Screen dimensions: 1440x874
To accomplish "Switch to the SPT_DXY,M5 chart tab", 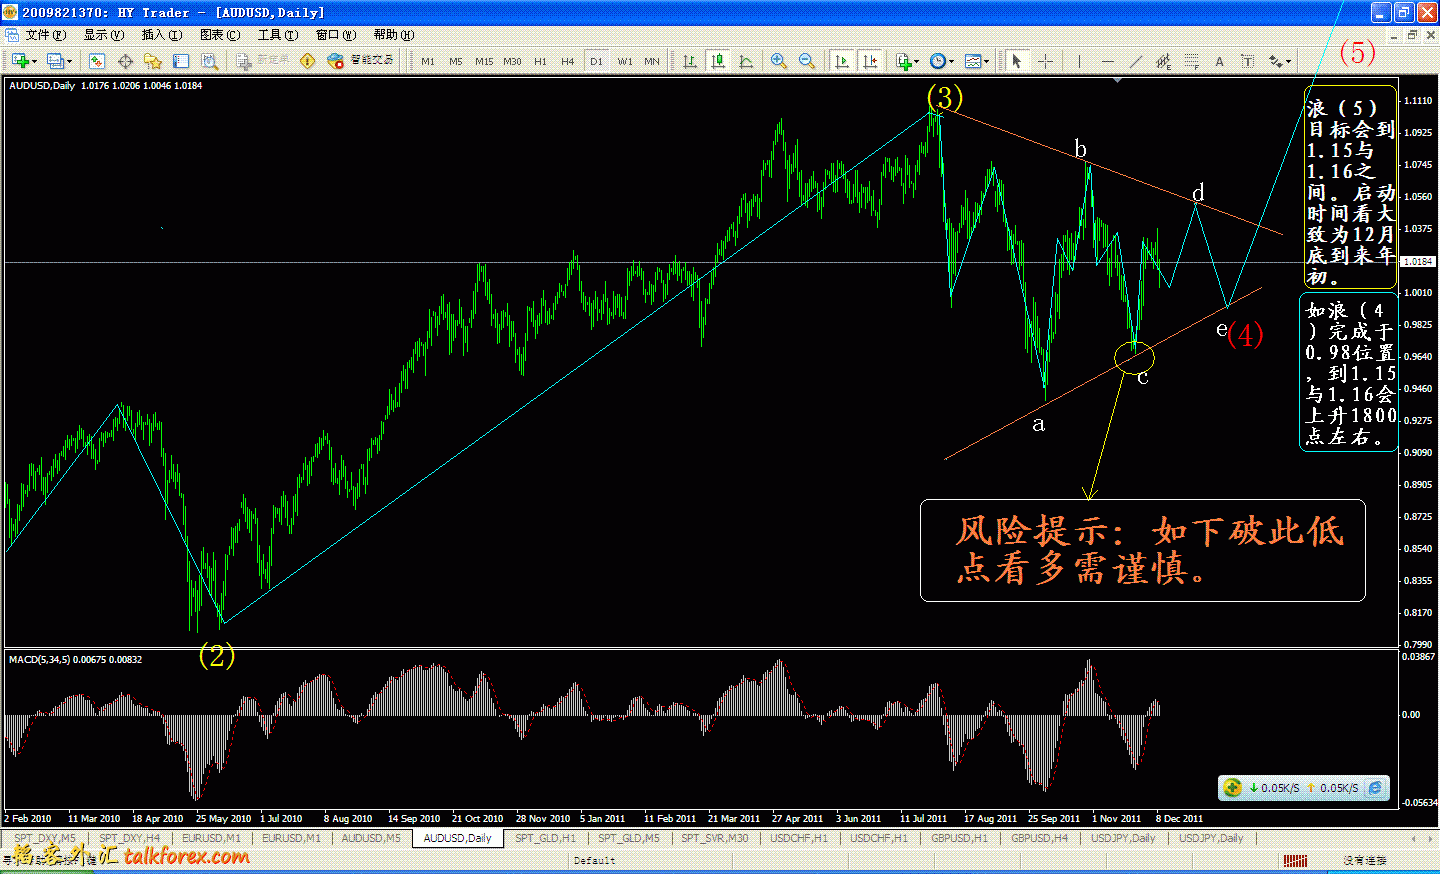I will (45, 838).
